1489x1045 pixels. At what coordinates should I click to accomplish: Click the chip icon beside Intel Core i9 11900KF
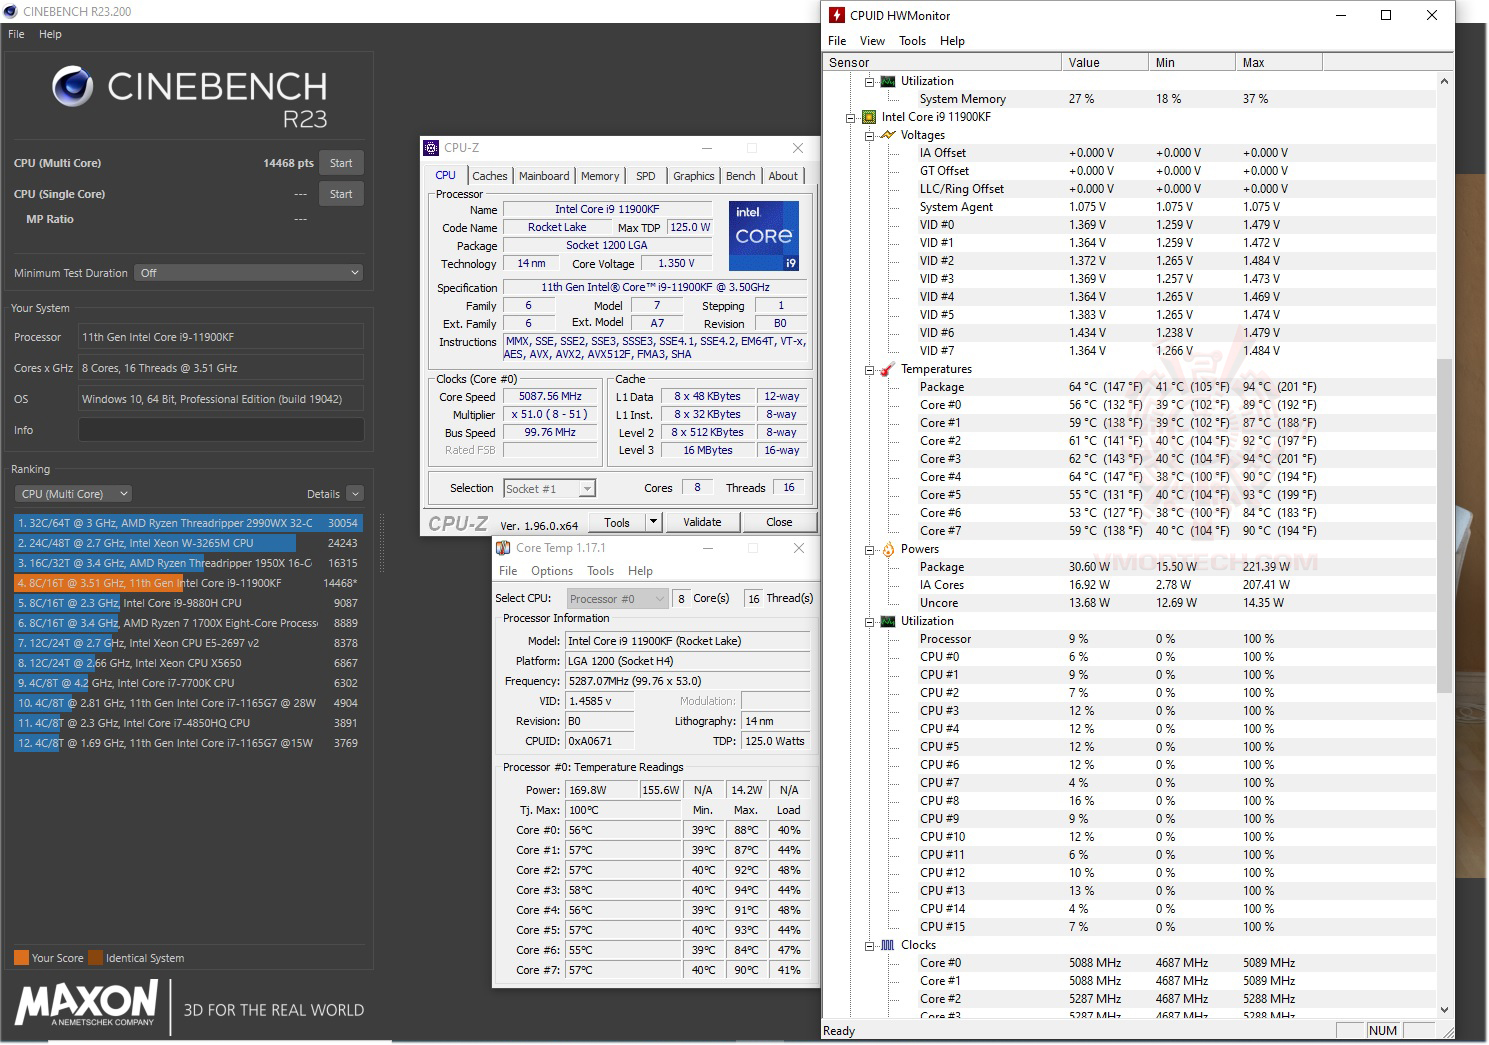point(869,117)
